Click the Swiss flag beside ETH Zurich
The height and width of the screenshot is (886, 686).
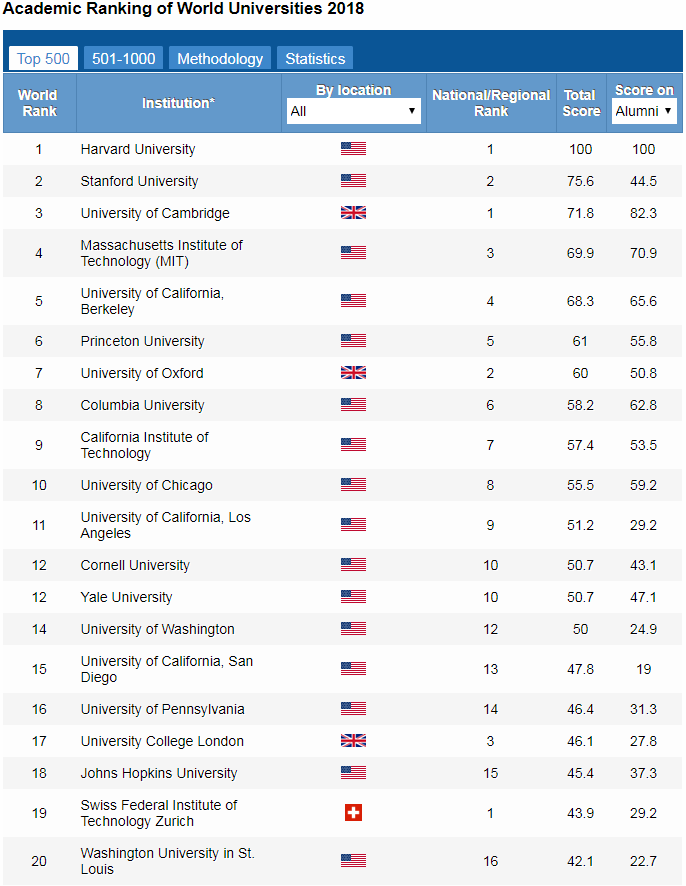tap(353, 813)
